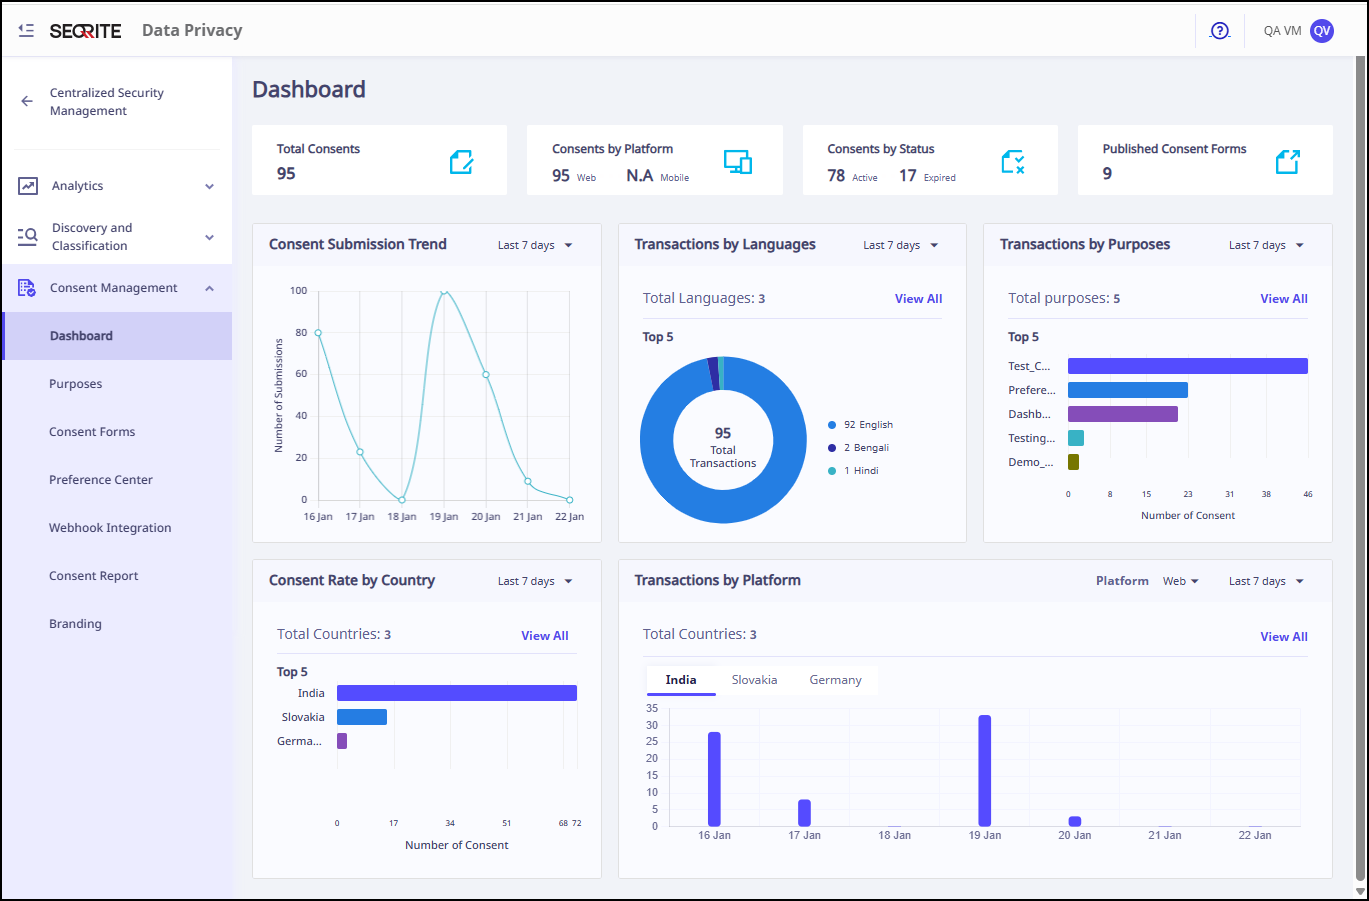This screenshot has height=901, width=1369.
Task: Open the Platform Web dropdown
Action: pos(1180,581)
